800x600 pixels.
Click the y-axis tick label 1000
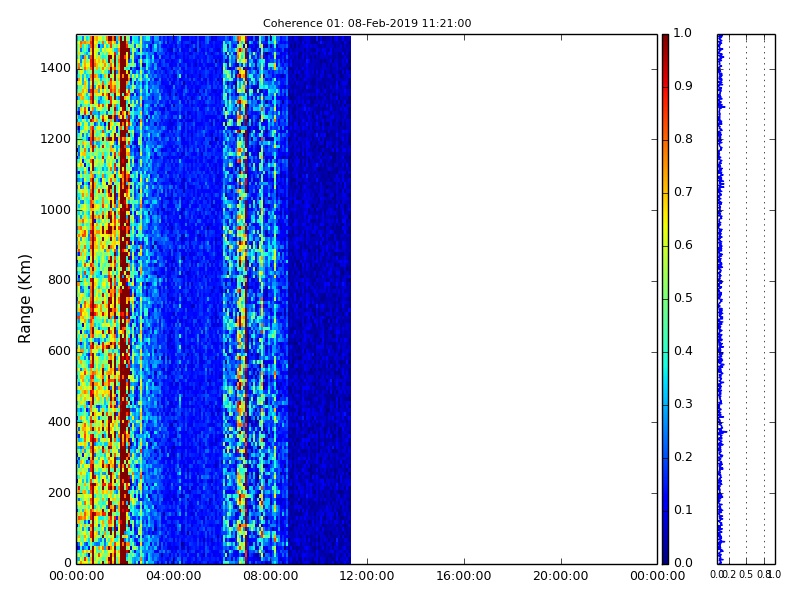[56, 210]
